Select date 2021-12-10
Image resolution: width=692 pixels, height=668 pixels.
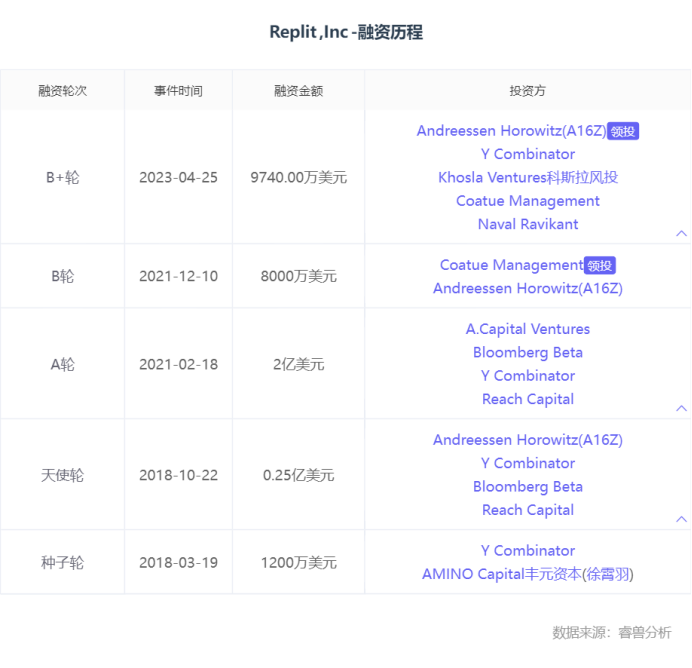[x=178, y=276]
